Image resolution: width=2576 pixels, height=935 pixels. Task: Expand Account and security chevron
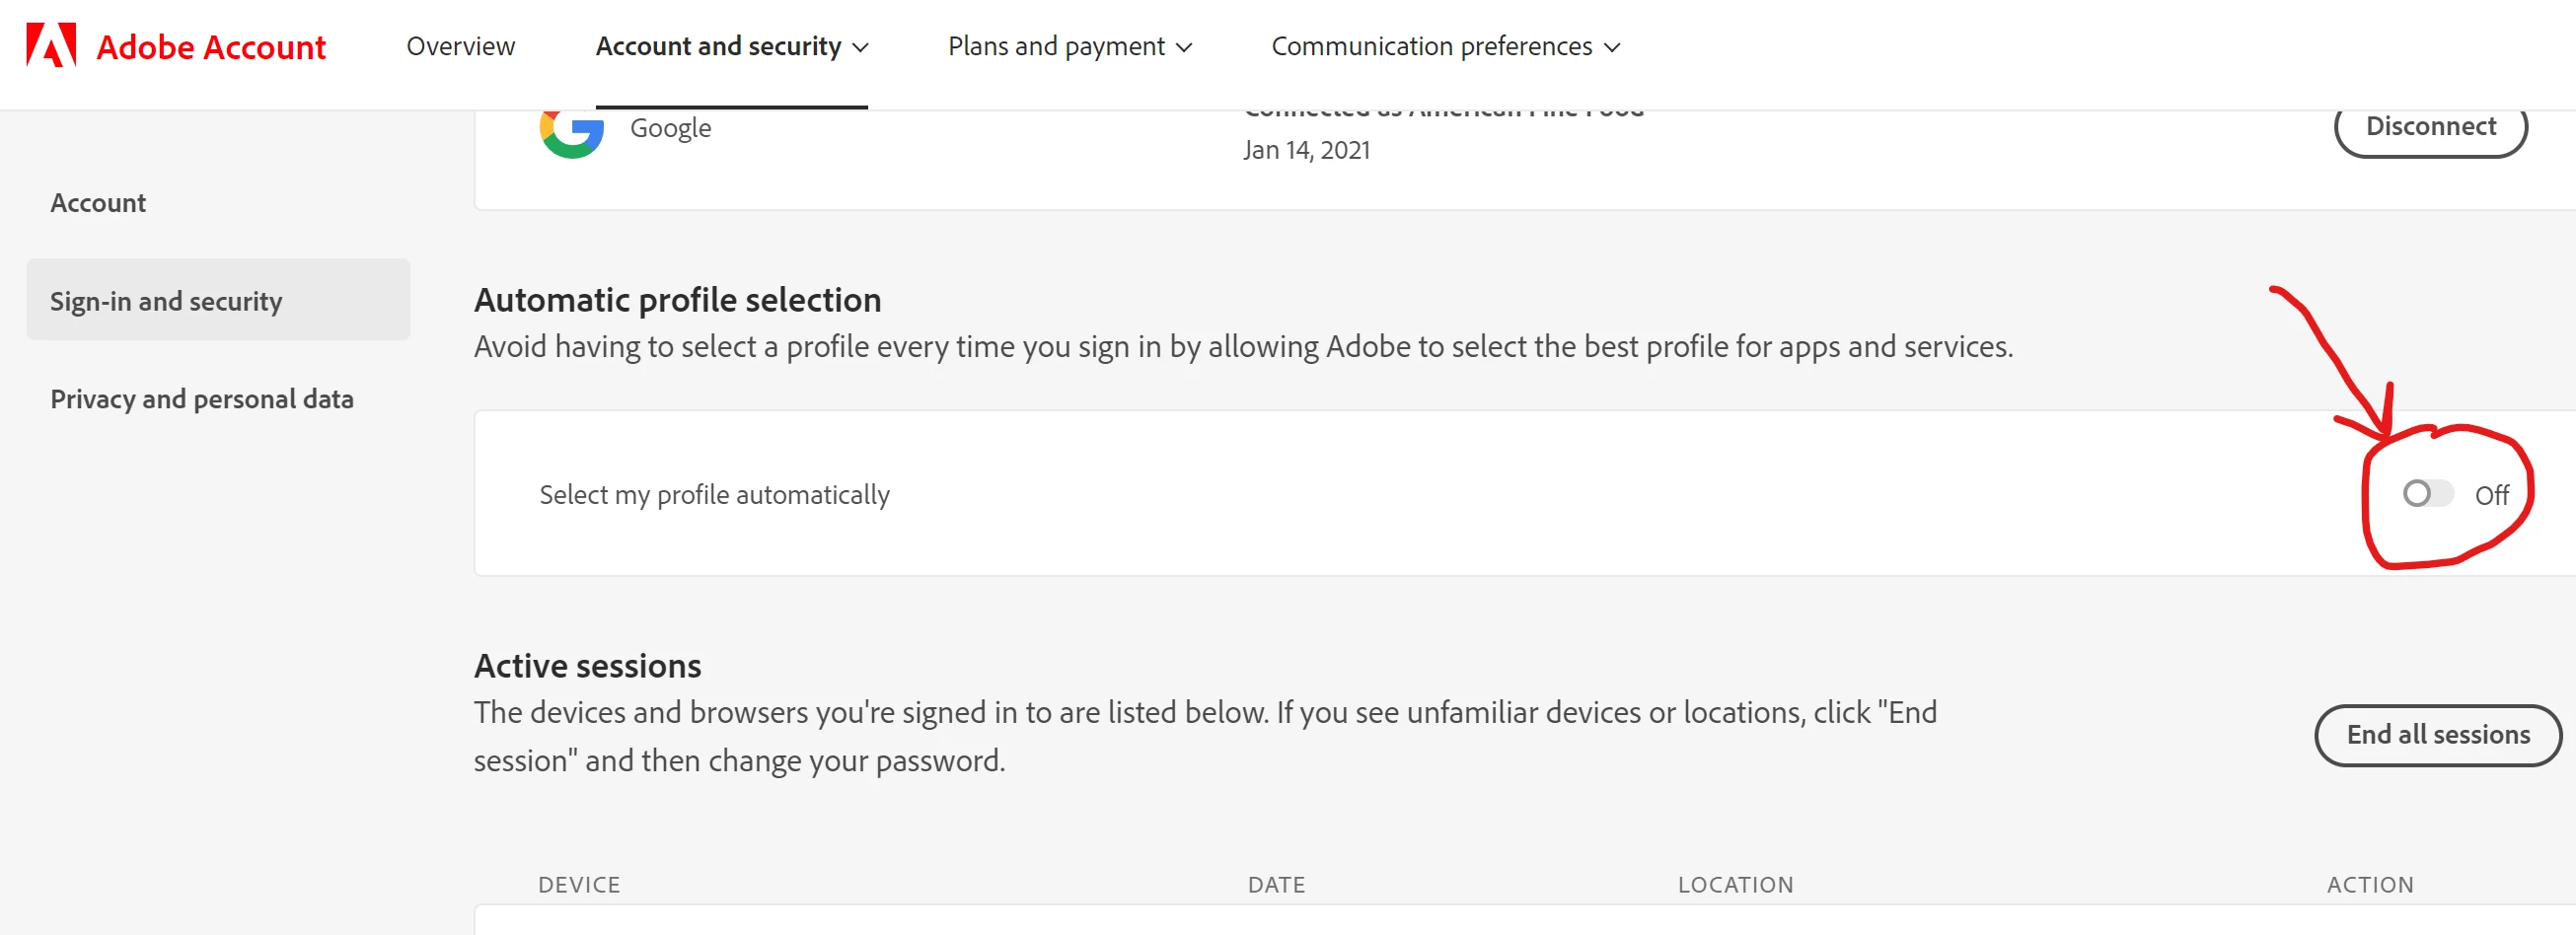[x=860, y=47]
